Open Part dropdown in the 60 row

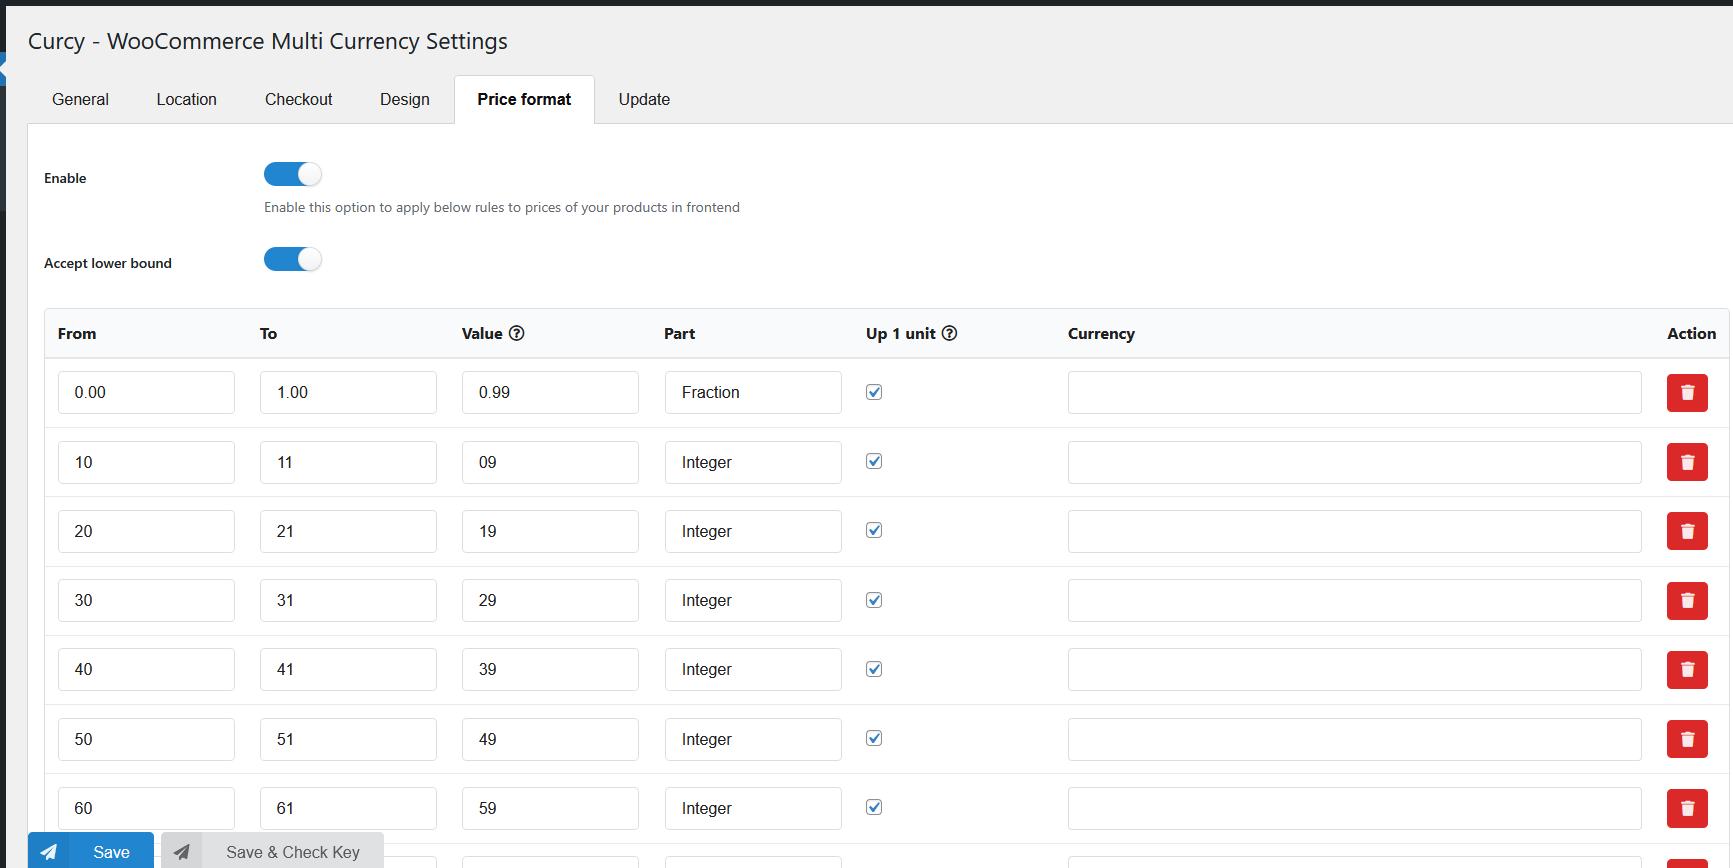(753, 808)
